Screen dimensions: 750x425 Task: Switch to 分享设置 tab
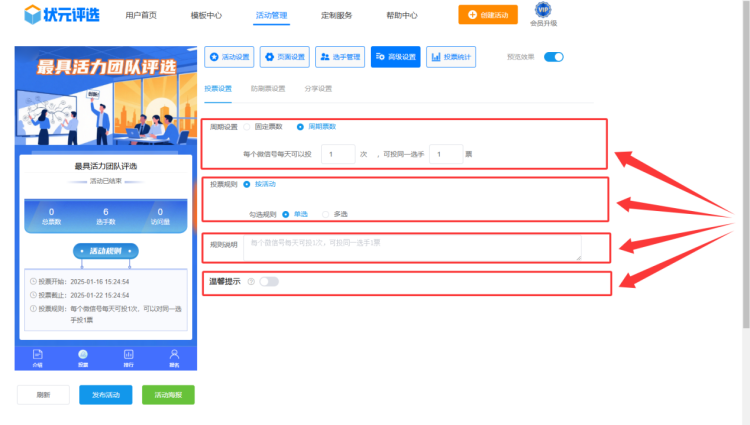(318, 89)
